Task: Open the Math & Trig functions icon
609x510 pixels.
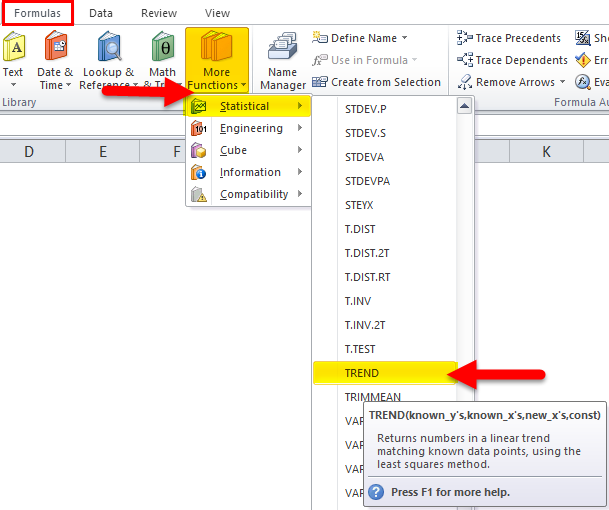Action: tap(163, 46)
